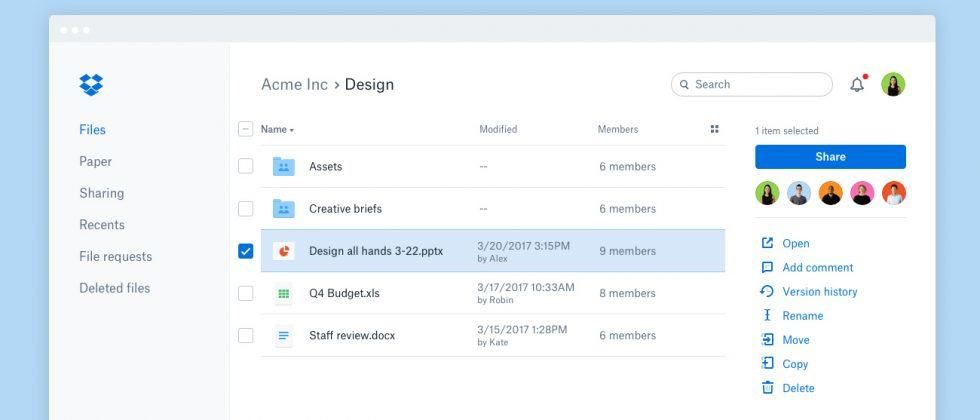Click the Add comment icon
The image size is (980, 420).
(767, 267)
